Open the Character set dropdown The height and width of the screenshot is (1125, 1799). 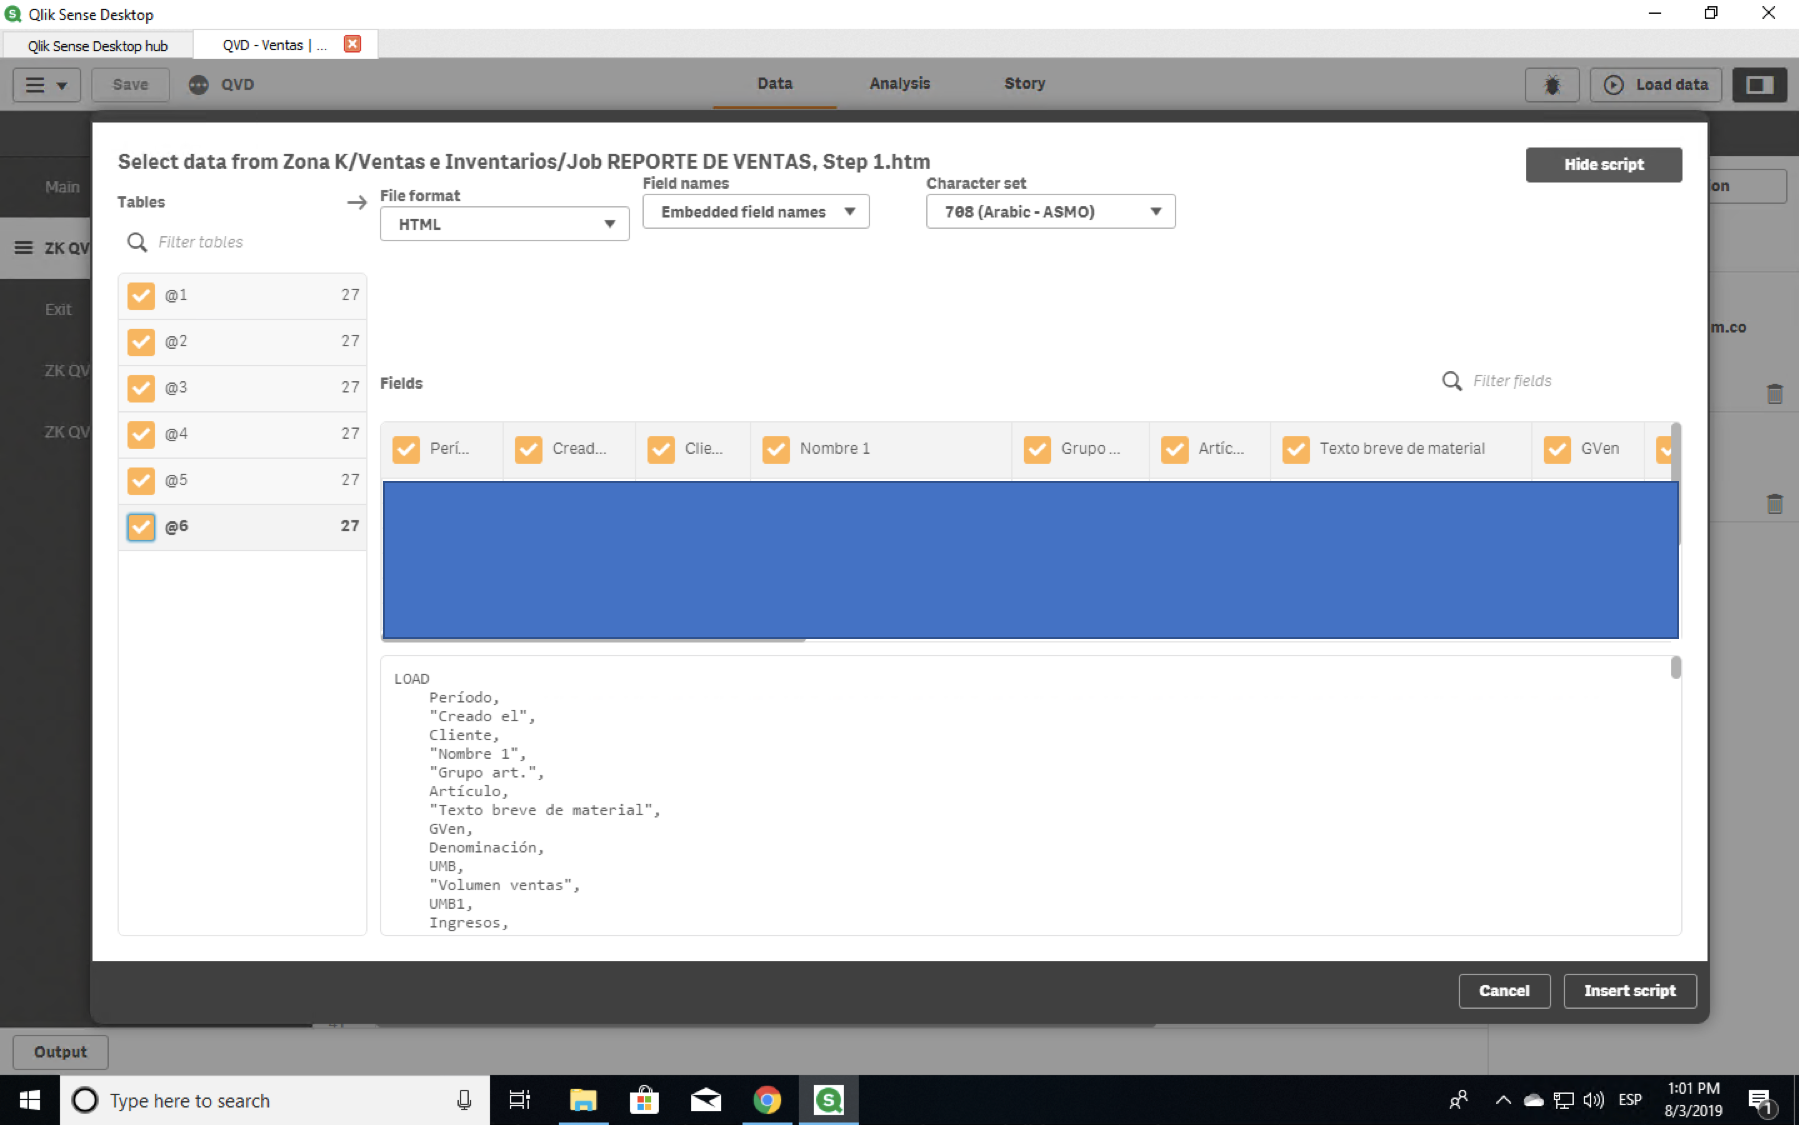coord(1155,211)
